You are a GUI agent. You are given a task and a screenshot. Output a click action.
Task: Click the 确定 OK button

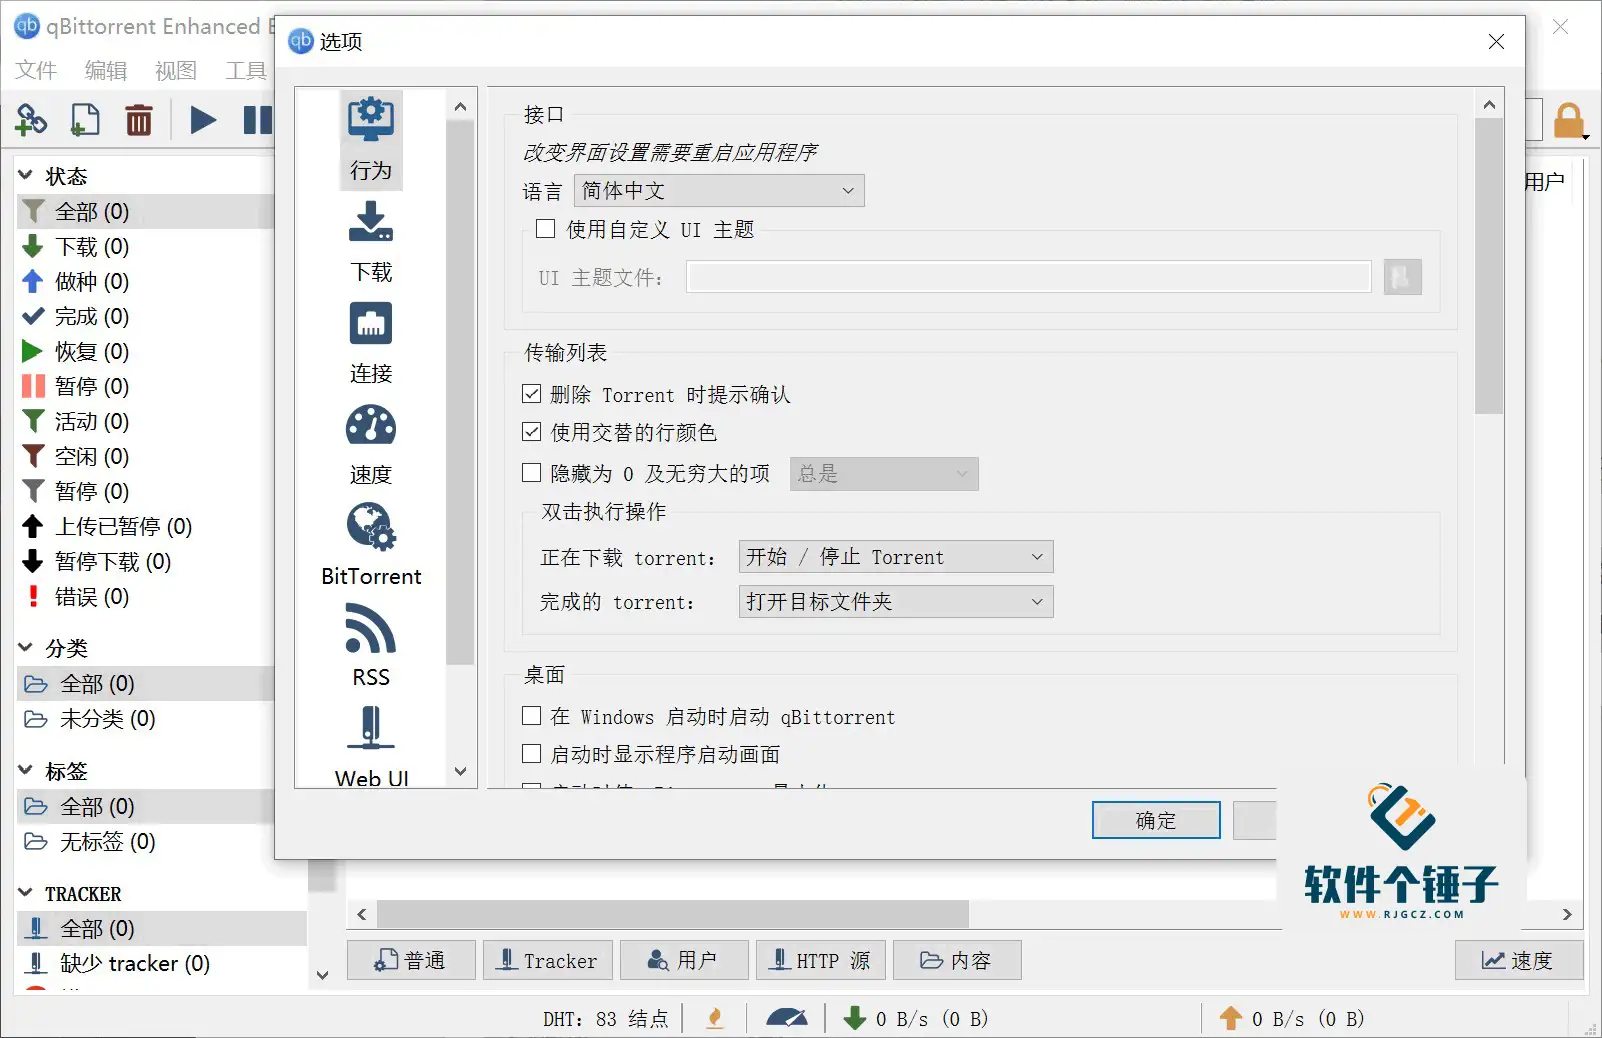pyautogui.click(x=1156, y=820)
